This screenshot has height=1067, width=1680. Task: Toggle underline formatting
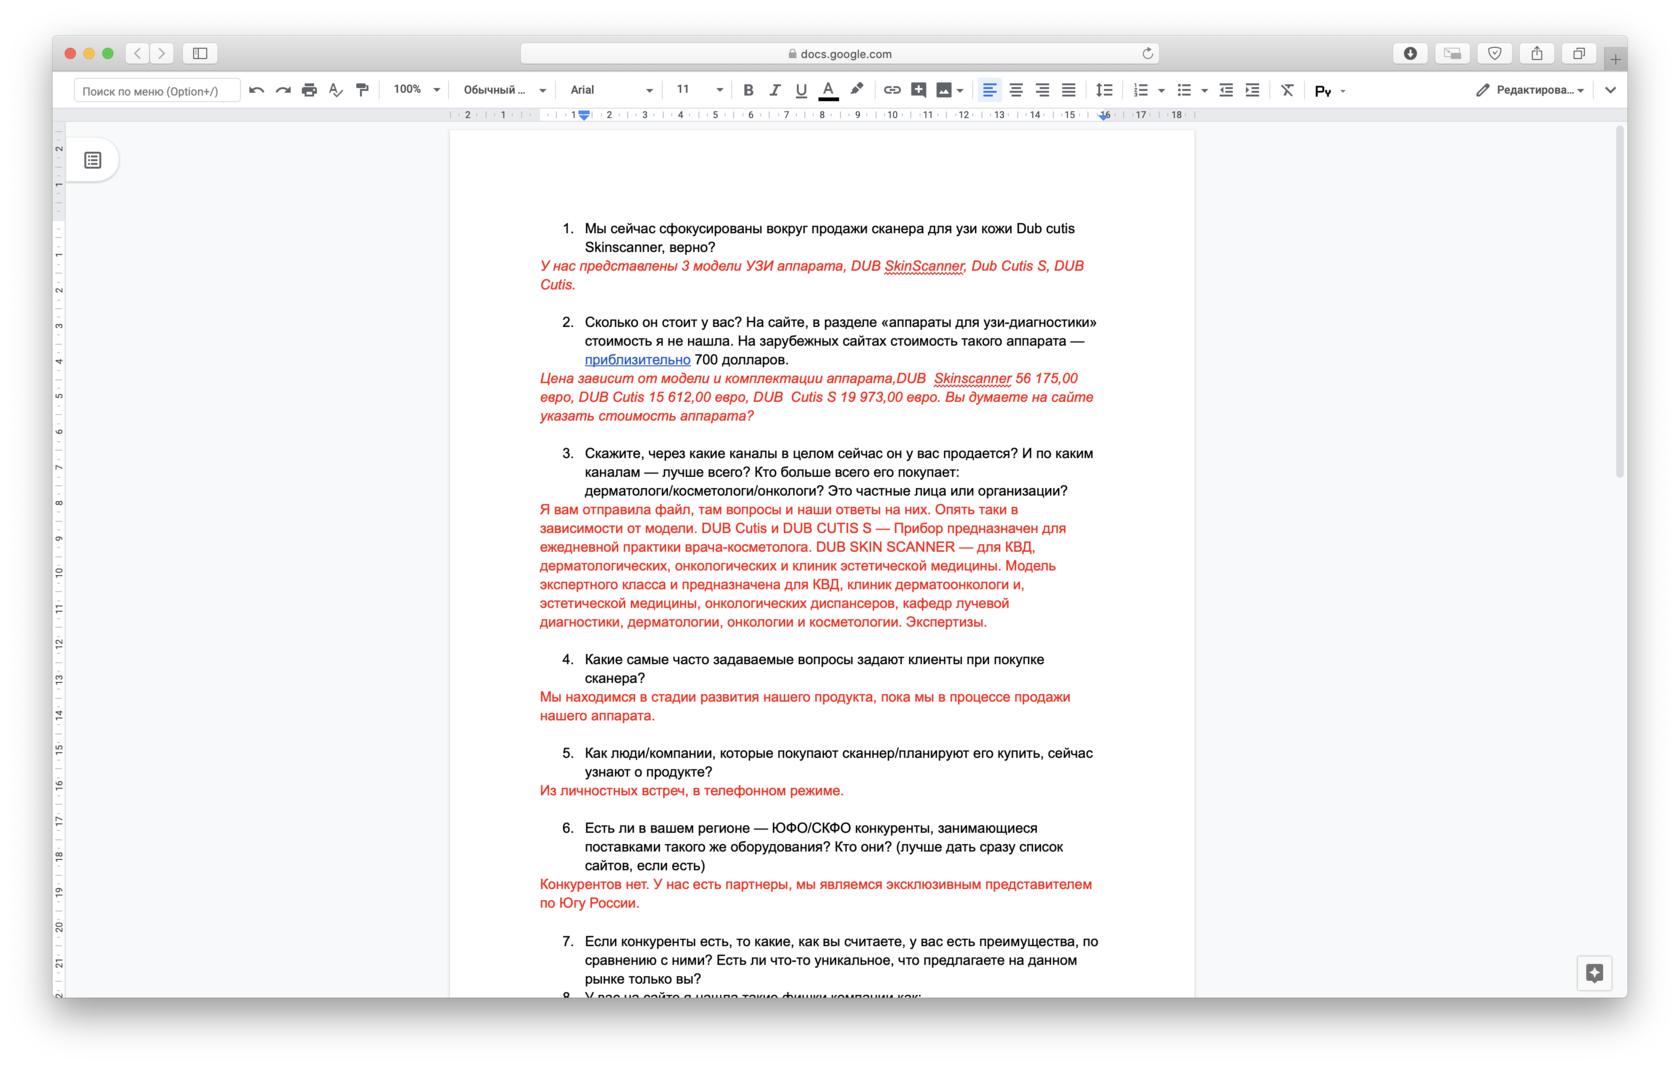tap(801, 90)
